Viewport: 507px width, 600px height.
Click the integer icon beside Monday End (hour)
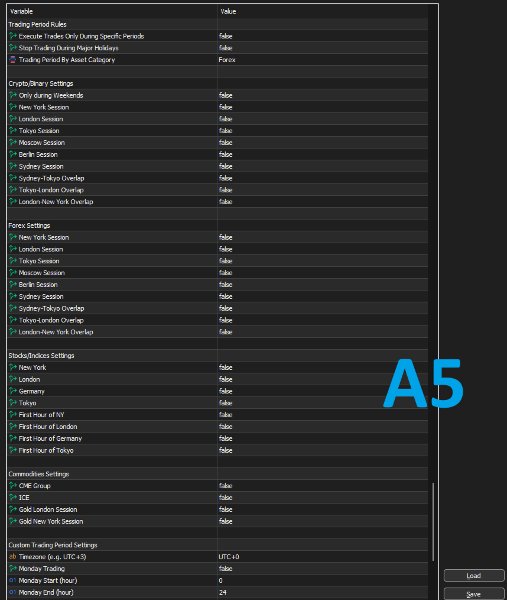pos(13,592)
